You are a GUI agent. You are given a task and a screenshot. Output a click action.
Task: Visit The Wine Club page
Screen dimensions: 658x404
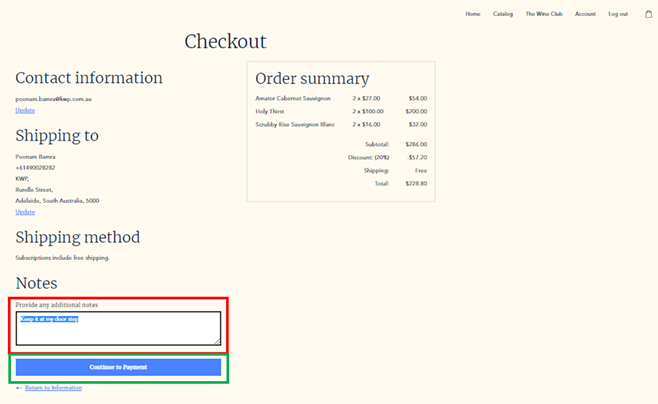click(x=544, y=14)
